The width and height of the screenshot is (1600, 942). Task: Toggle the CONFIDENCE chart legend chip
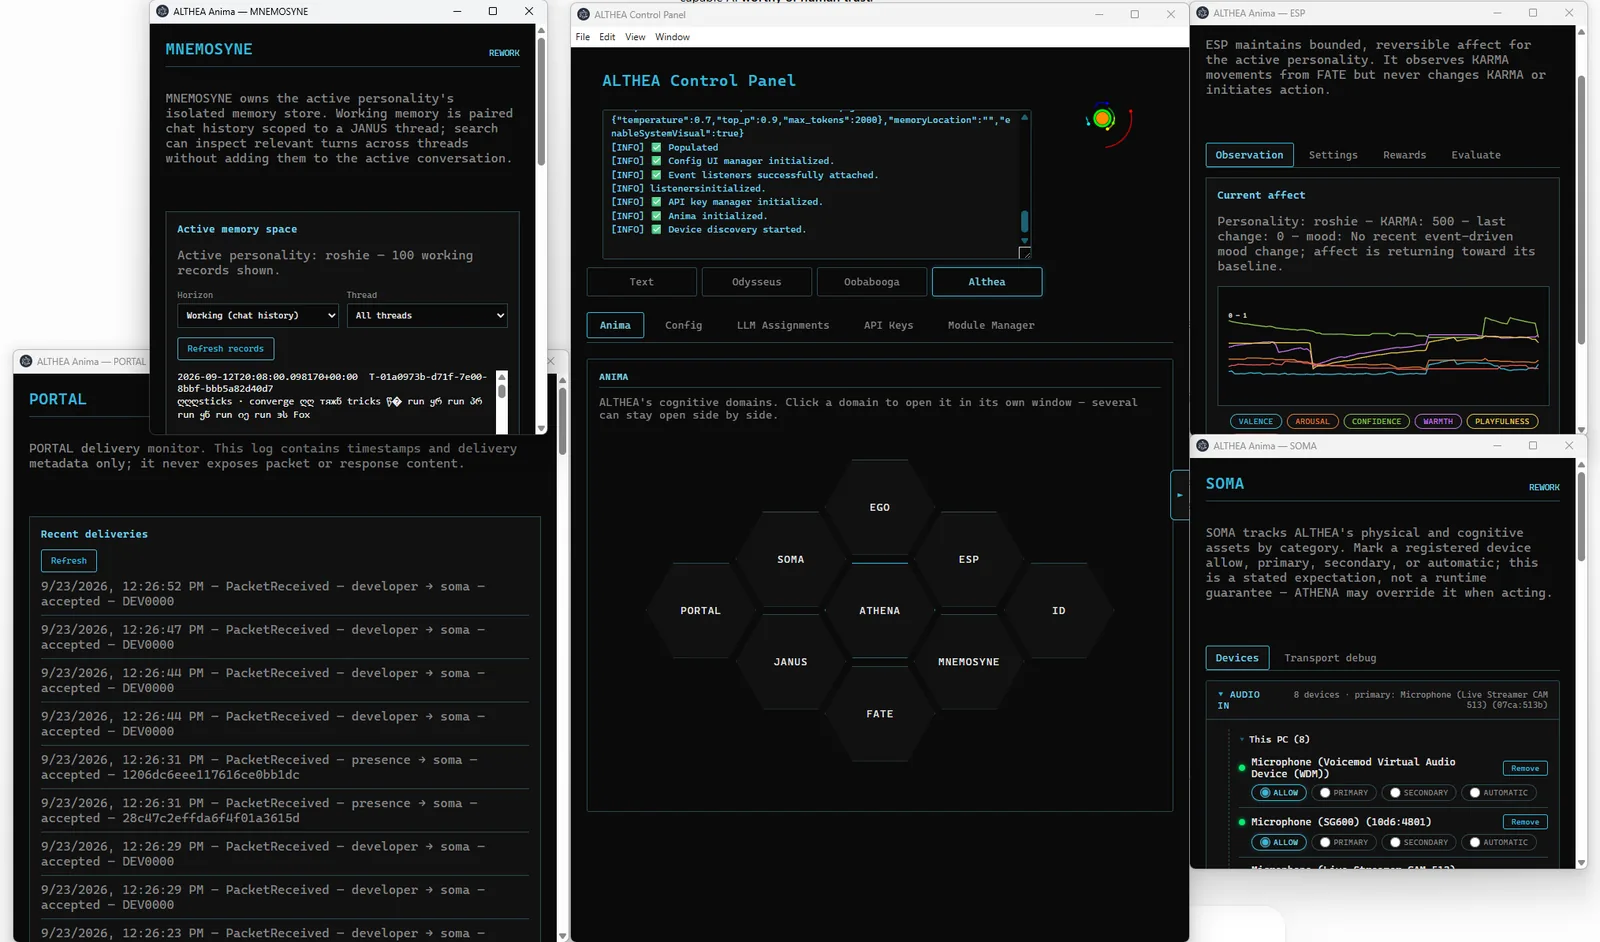(x=1376, y=421)
